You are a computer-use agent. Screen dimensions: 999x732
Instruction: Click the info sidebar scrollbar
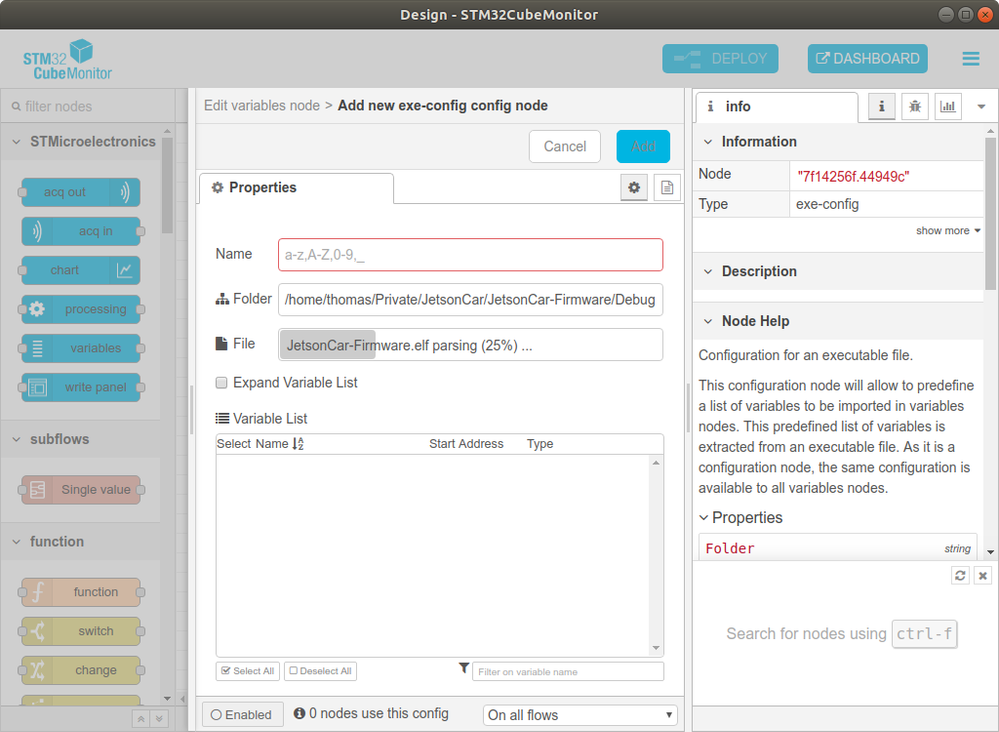(x=990, y=213)
